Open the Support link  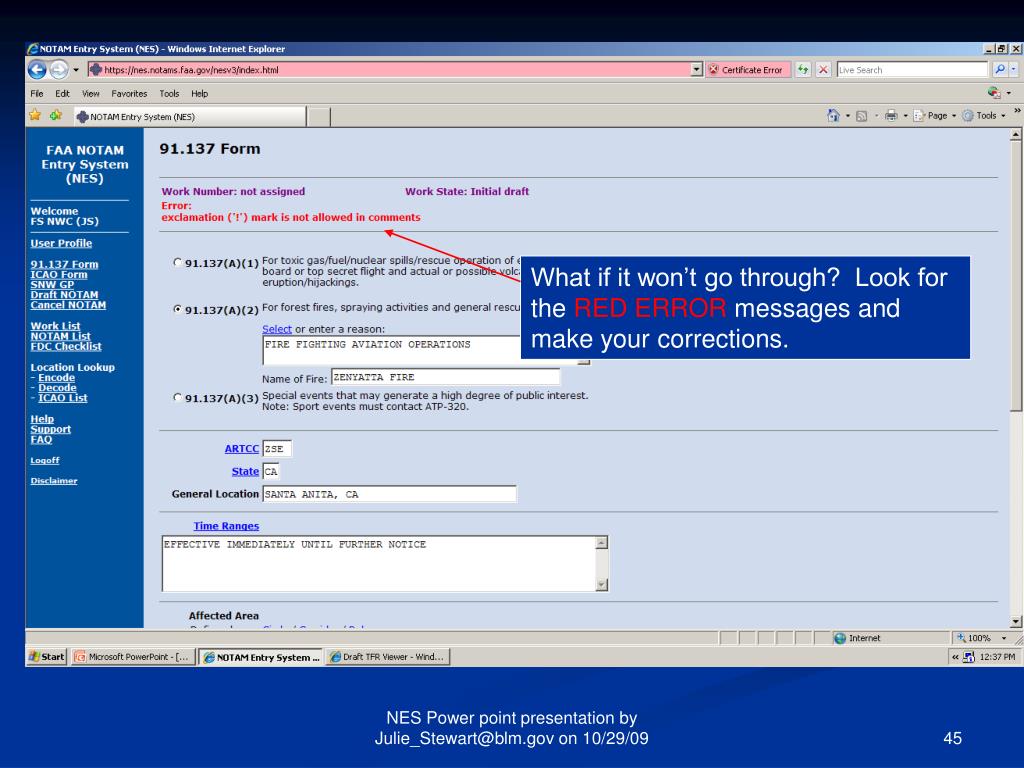click(x=50, y=429)
